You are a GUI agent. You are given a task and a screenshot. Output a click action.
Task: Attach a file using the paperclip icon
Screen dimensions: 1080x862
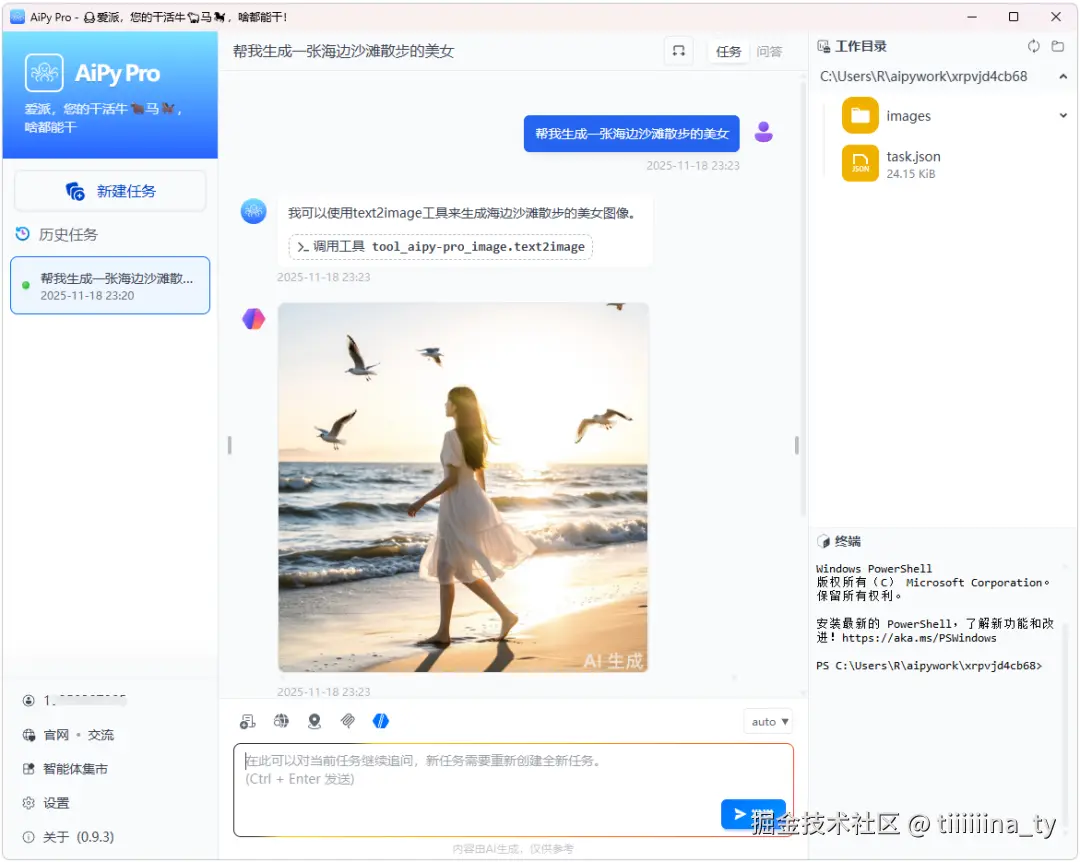348,720
